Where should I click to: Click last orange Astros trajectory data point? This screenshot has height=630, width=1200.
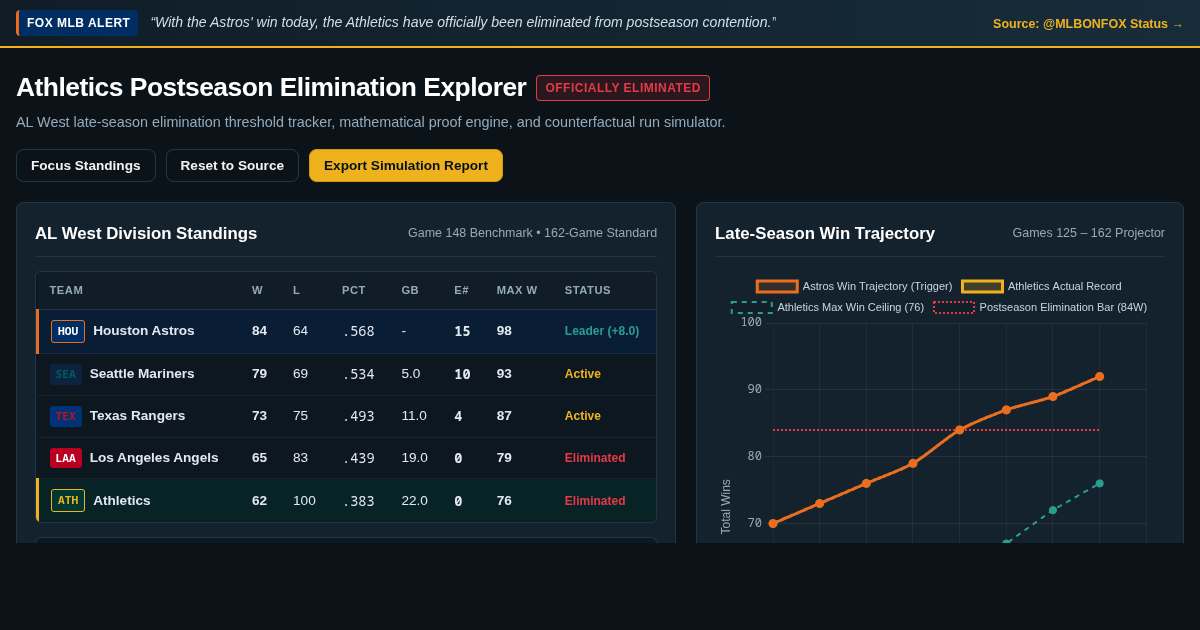[x=1099, y=377]
